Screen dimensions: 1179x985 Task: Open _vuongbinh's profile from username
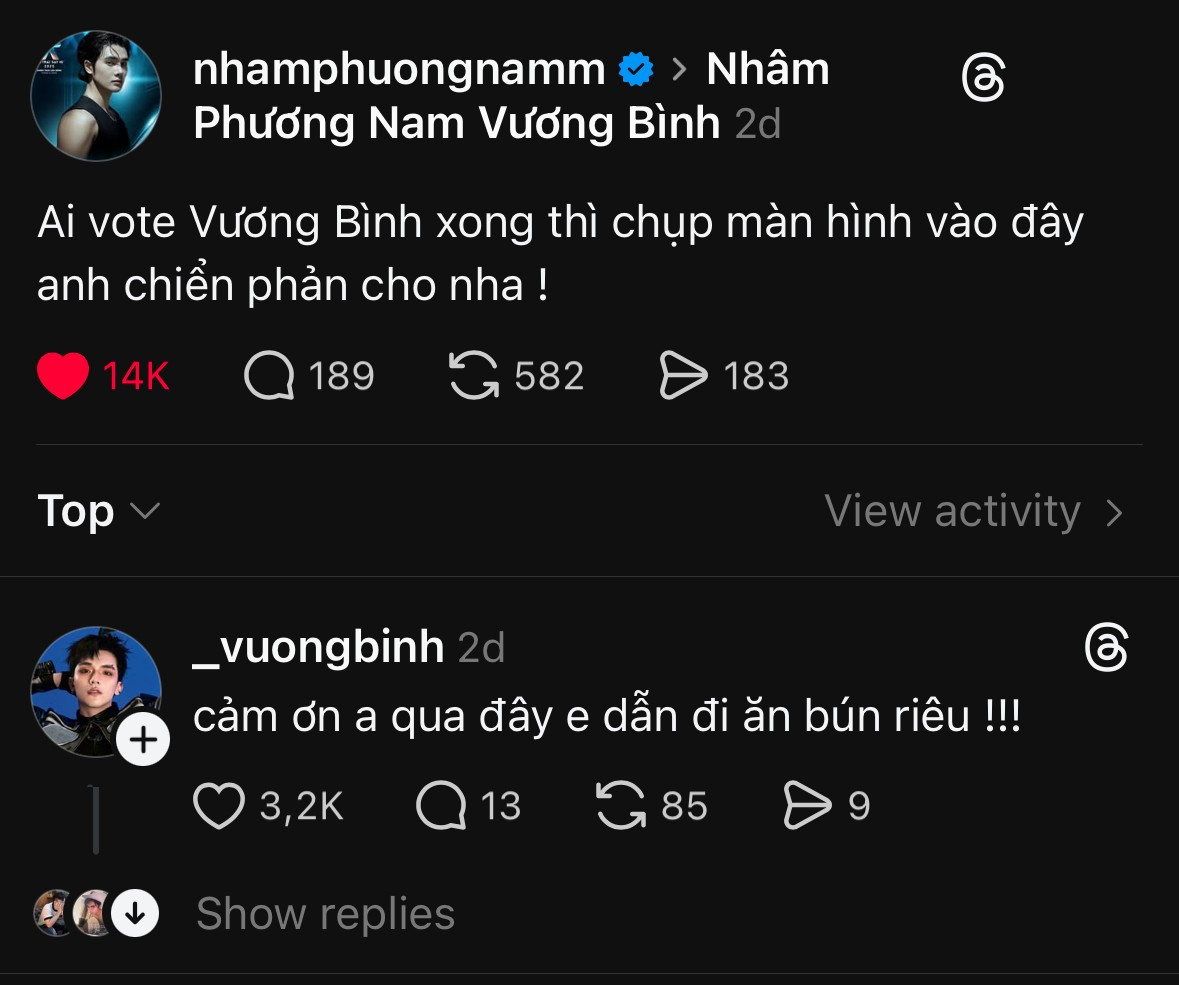point(318,648)
